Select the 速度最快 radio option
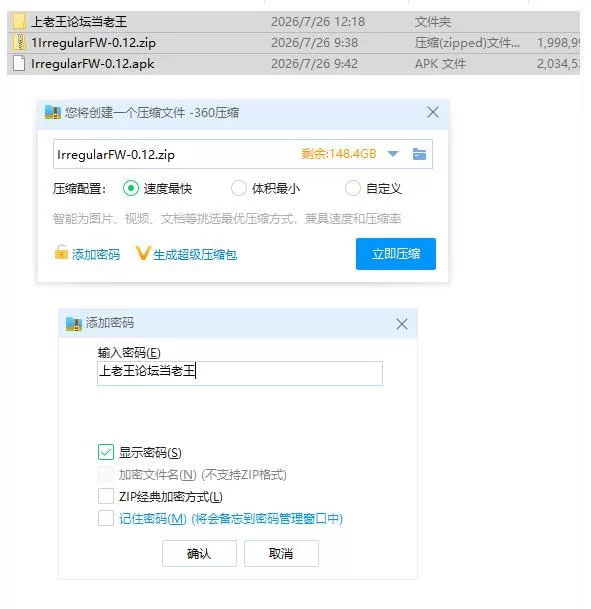The height and width of the screenshot is (609, 591). 131,188
